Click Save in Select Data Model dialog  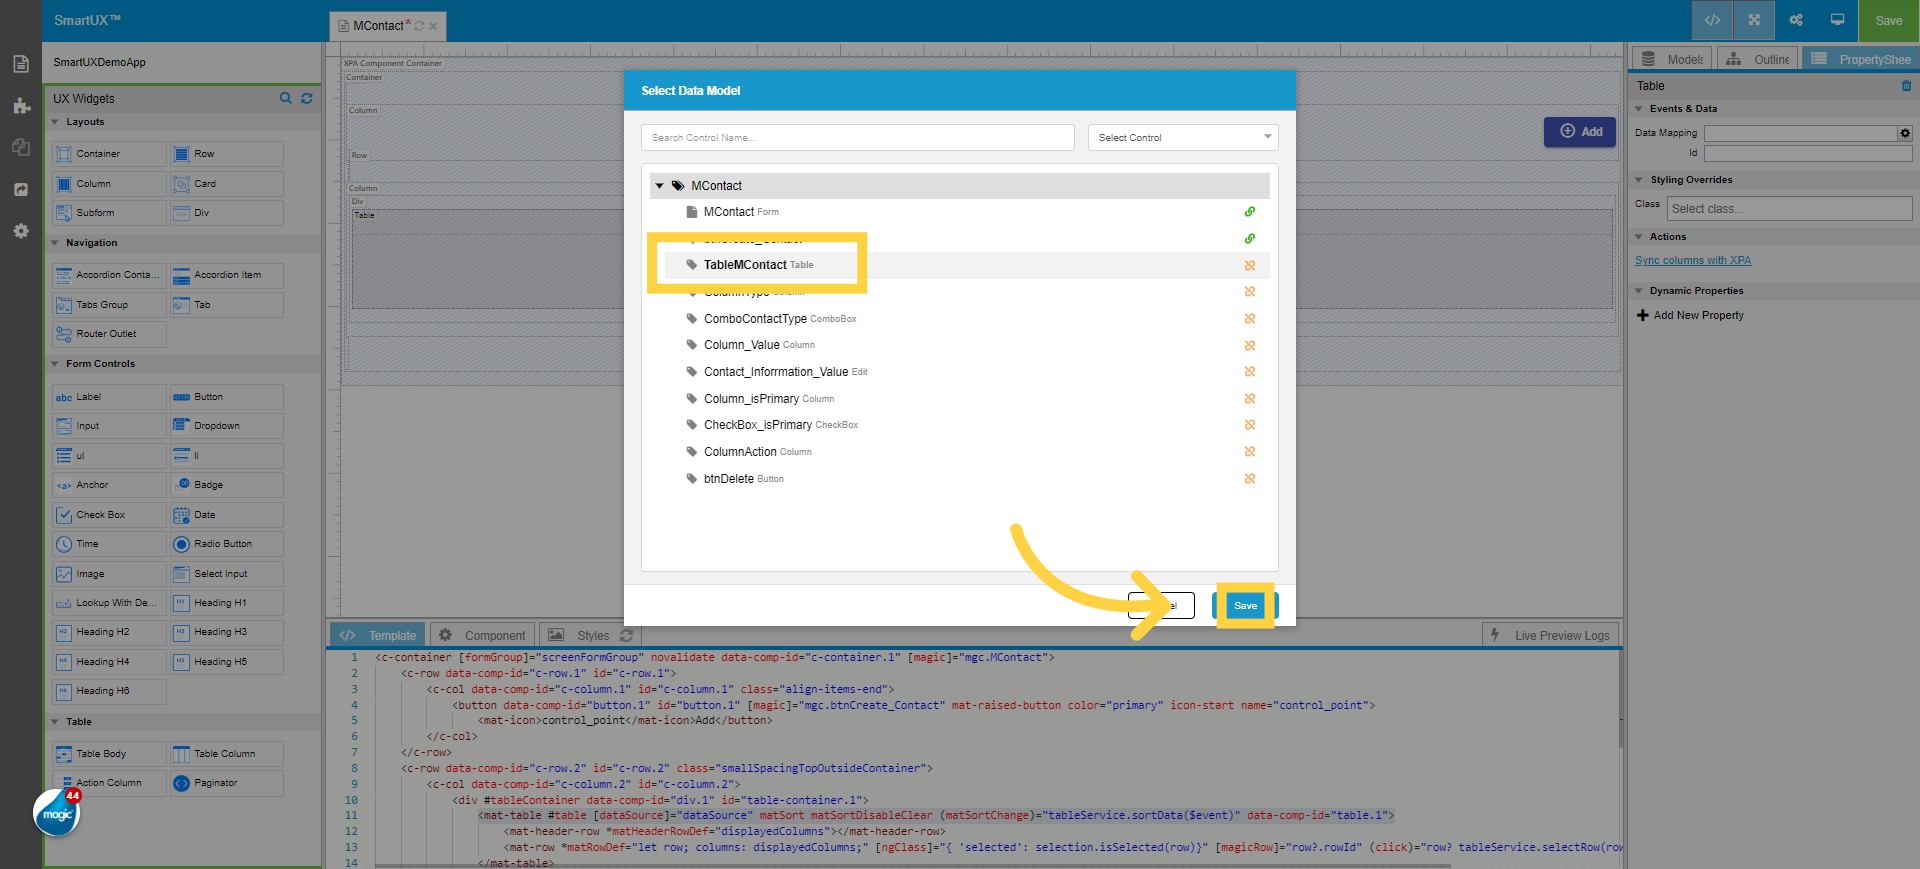coord(1245,606)
